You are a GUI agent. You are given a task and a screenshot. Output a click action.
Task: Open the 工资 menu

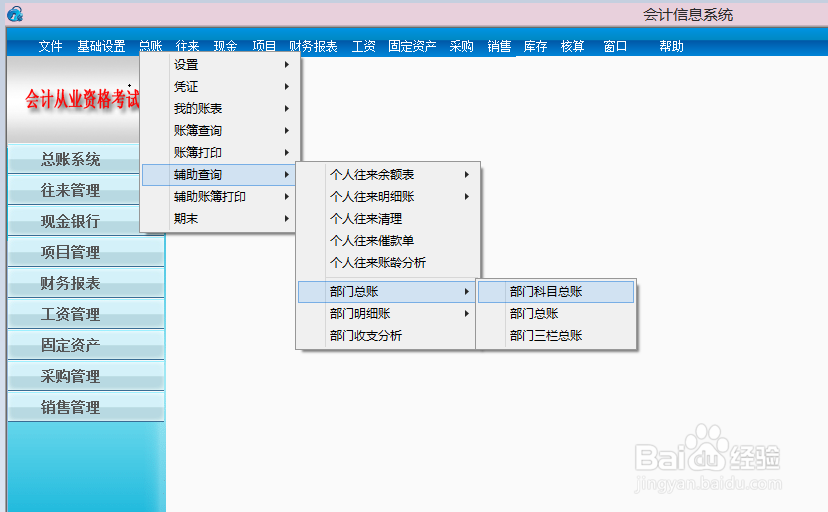pyautogui.click(x=363, y=46)
